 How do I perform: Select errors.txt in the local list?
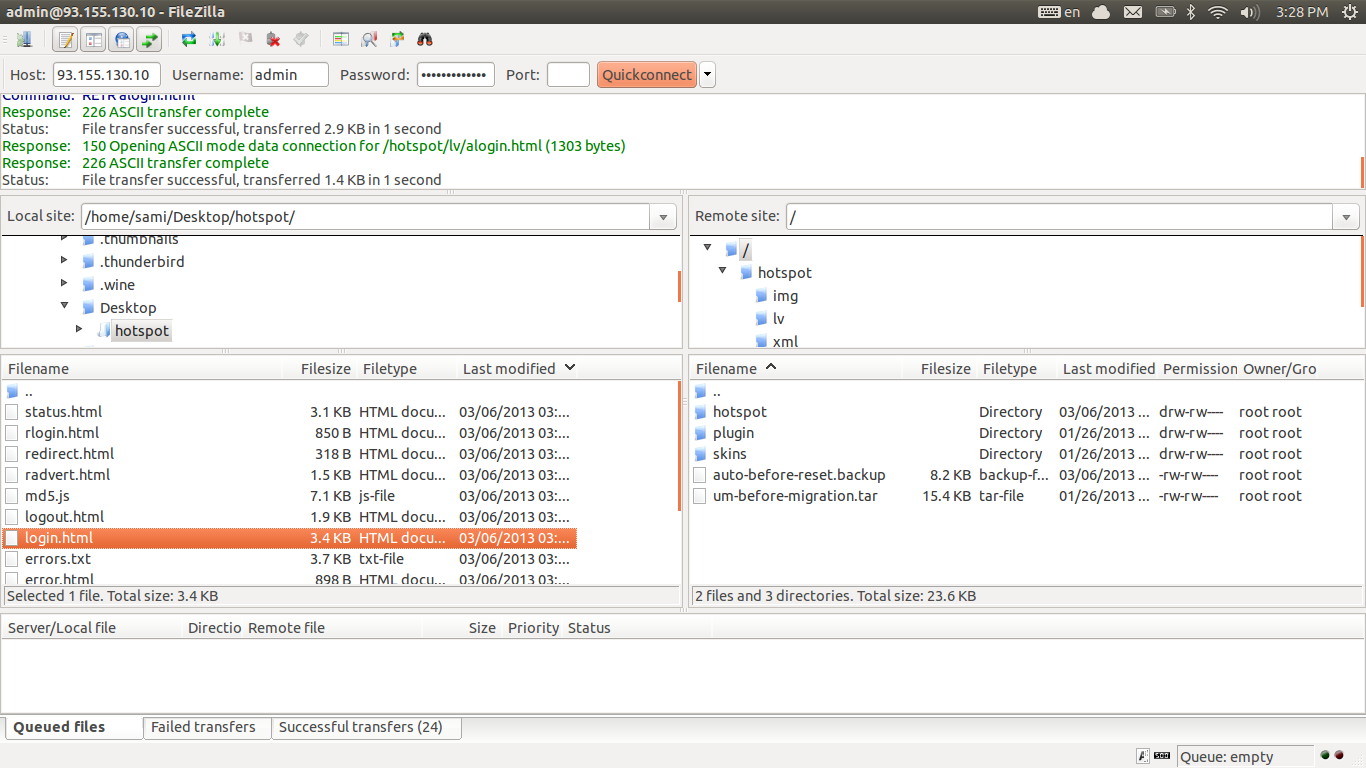click(x=289, y=559)
